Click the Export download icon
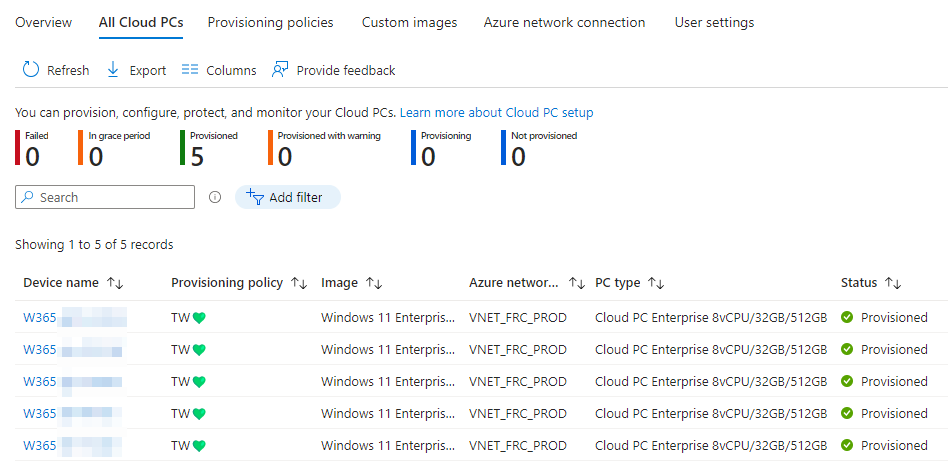 click(x=113, y=70)
